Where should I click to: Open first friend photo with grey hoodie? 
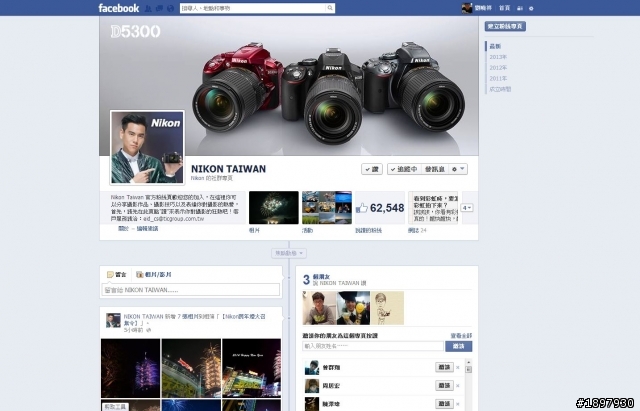click(x=319, y=308)
